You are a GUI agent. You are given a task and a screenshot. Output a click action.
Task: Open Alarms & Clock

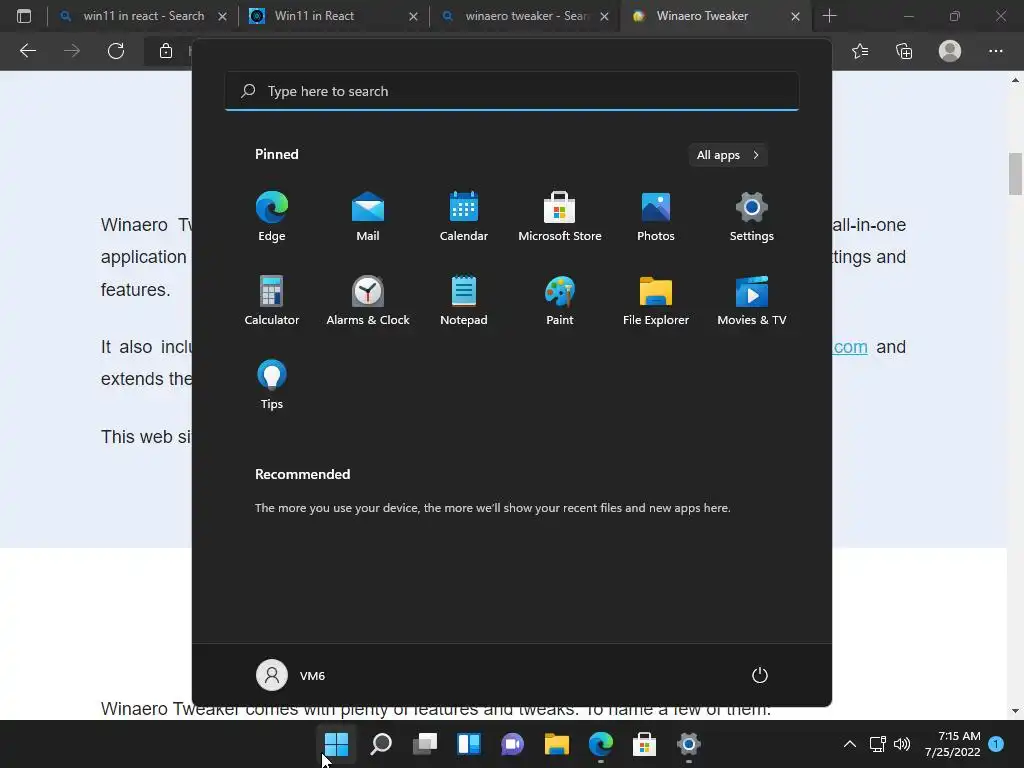(x=368, y=300)
